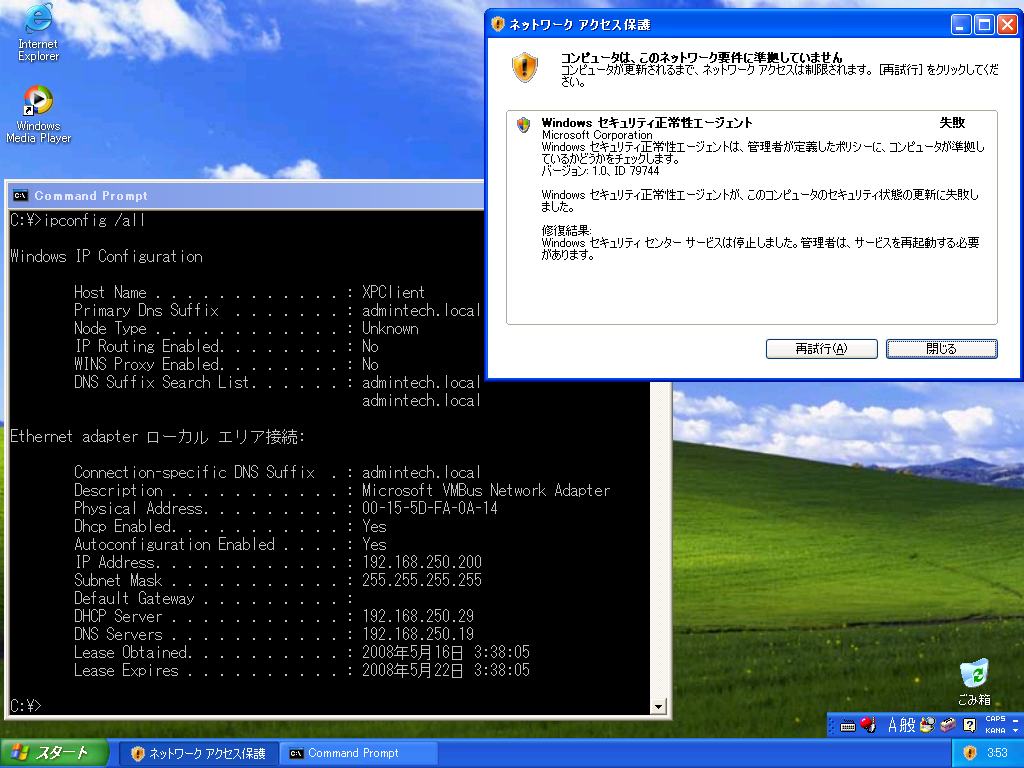Viewport: 1024px width, 768px height.
Task: Click the keyboard icon on the language bar
Action: click(x=848, y=726)
